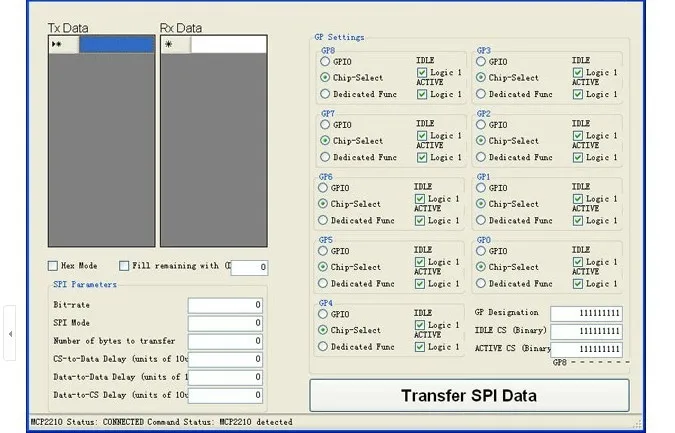Select Dedicated Func radio for GP0
Image resolution: width=675 pixels, height=433 pixels.
[481, 283]
